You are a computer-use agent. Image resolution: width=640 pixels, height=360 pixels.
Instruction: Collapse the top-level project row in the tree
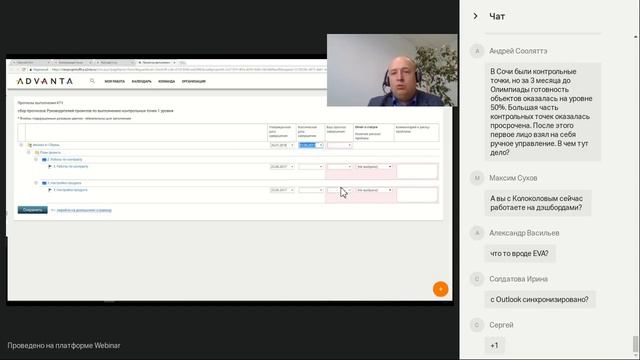22,145
